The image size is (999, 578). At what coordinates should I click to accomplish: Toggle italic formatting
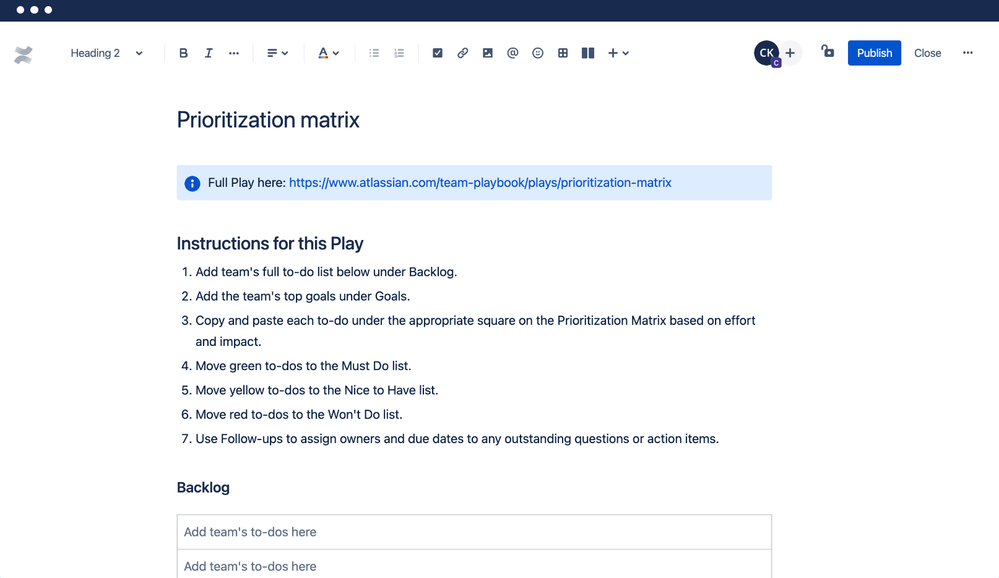pos(208,52)
